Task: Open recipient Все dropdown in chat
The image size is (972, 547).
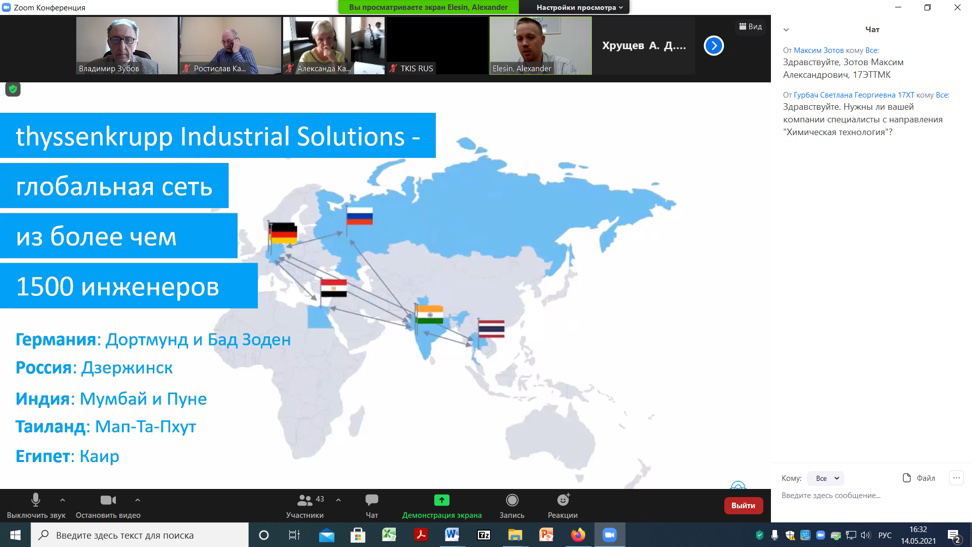Action: (x=827, y=478)
